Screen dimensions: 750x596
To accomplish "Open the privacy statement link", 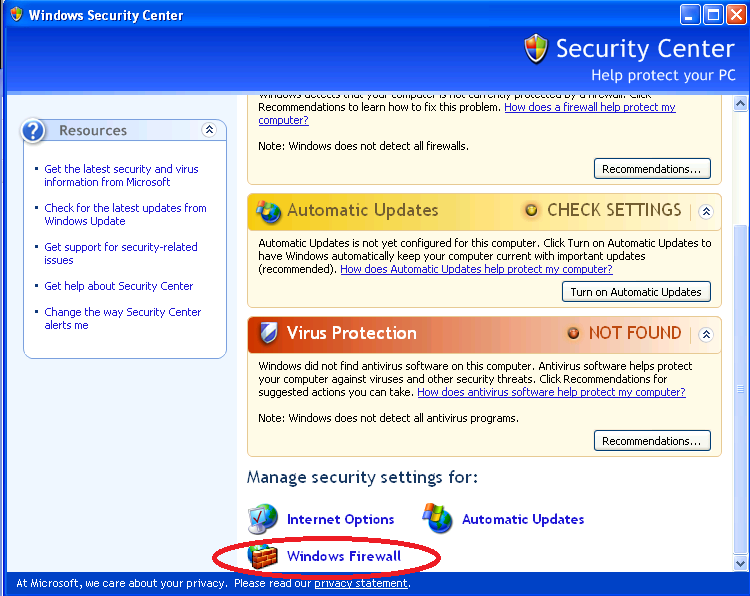I will [x=361, y=583].
